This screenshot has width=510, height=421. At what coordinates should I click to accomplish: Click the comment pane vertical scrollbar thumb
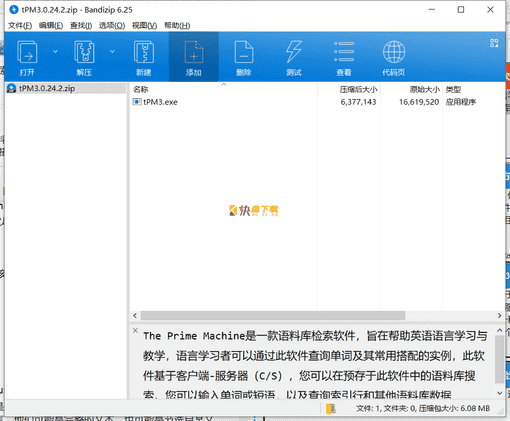point(499,359)
